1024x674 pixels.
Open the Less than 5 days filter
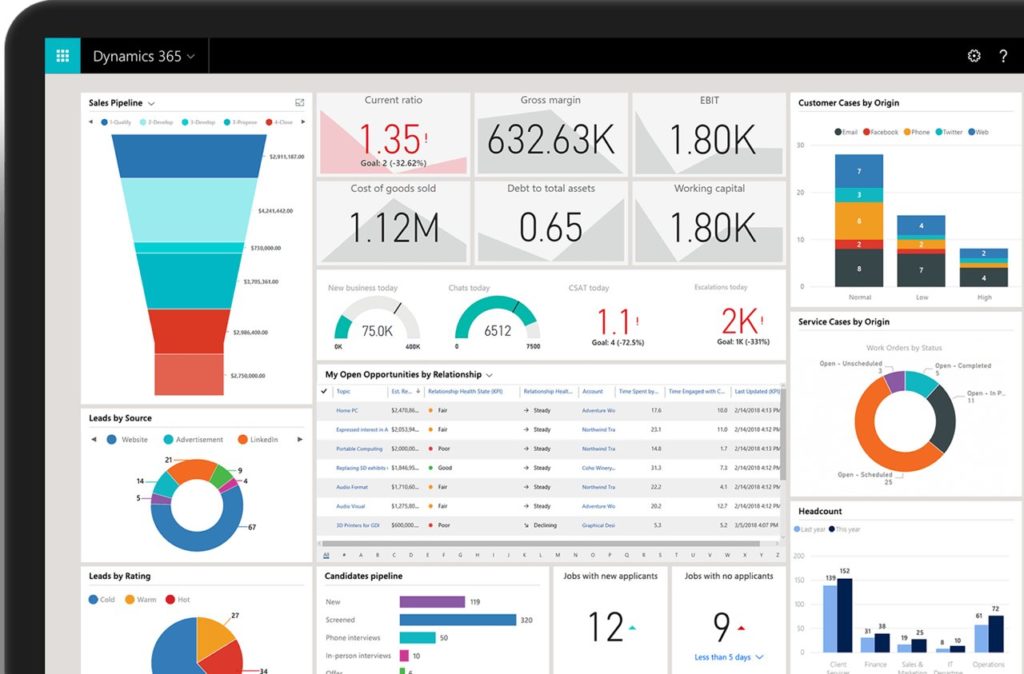pyautogui.click(x=730, y=657)
